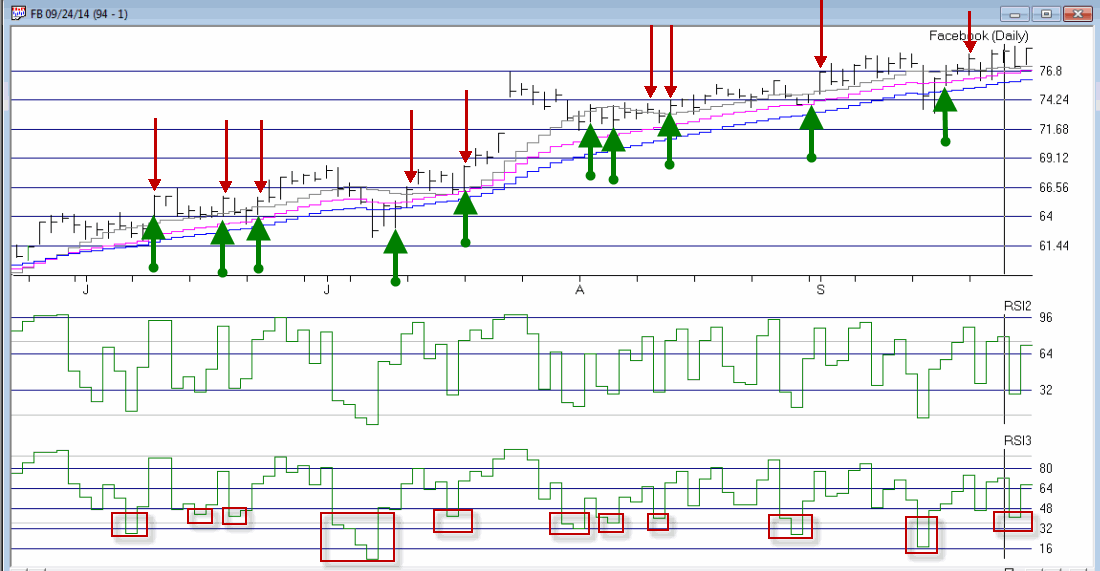The width and height of the screenshot is (1100, 571).
Task: Click the June J month label
Action: pyautogui.click(x=86, y=289)
